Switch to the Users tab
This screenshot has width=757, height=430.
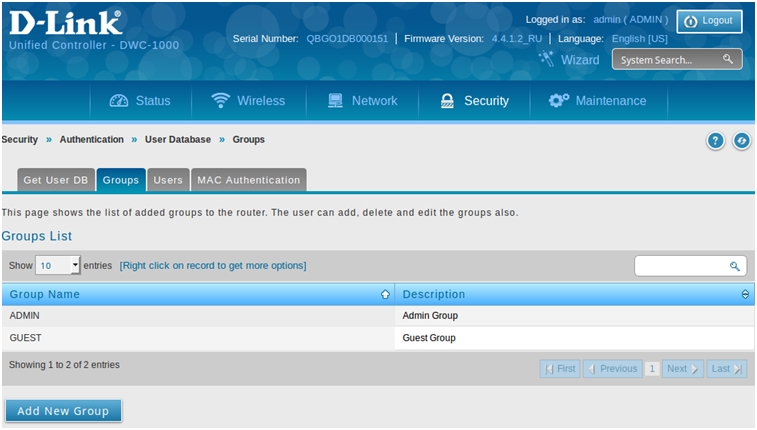(168, 180)
